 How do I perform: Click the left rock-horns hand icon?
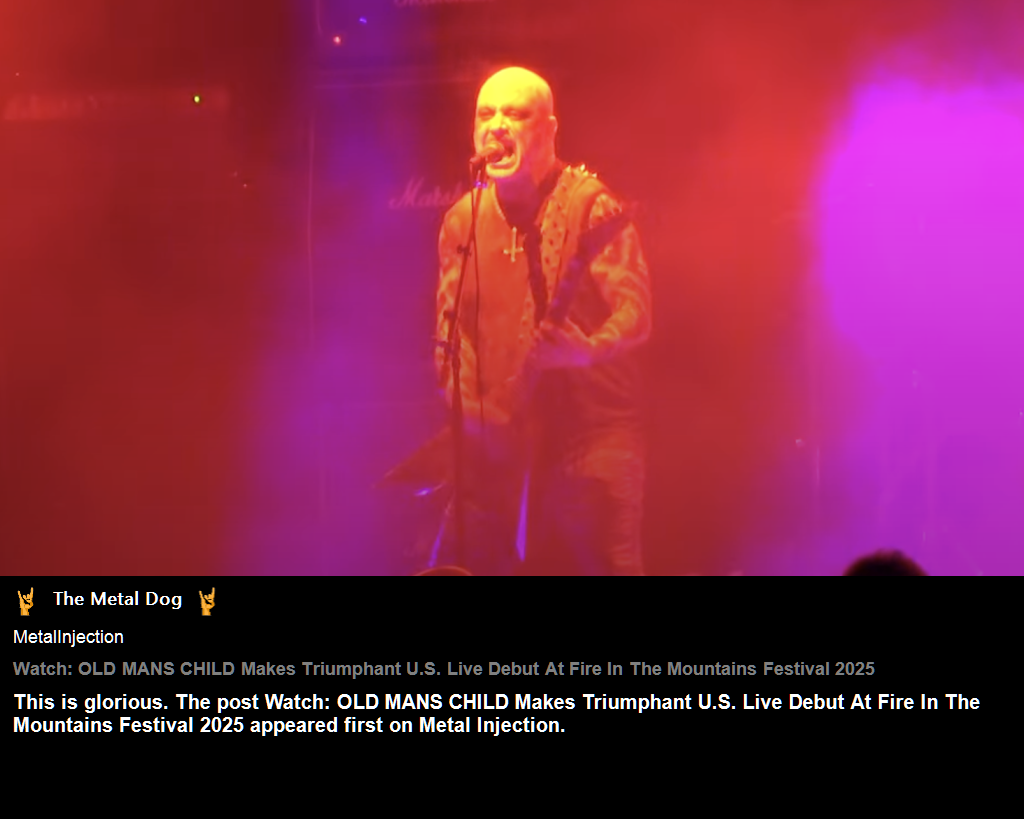click(25, 601)
